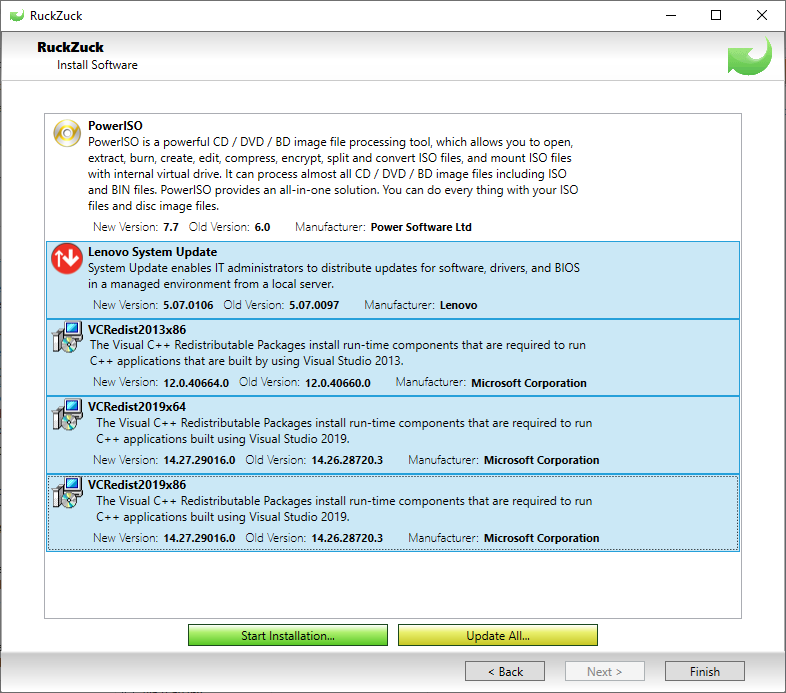Image resolution: width=786 pixels, height=693 pixels.
Task: Minimize the RuckZuck window
Action: (x=671, y=15)
